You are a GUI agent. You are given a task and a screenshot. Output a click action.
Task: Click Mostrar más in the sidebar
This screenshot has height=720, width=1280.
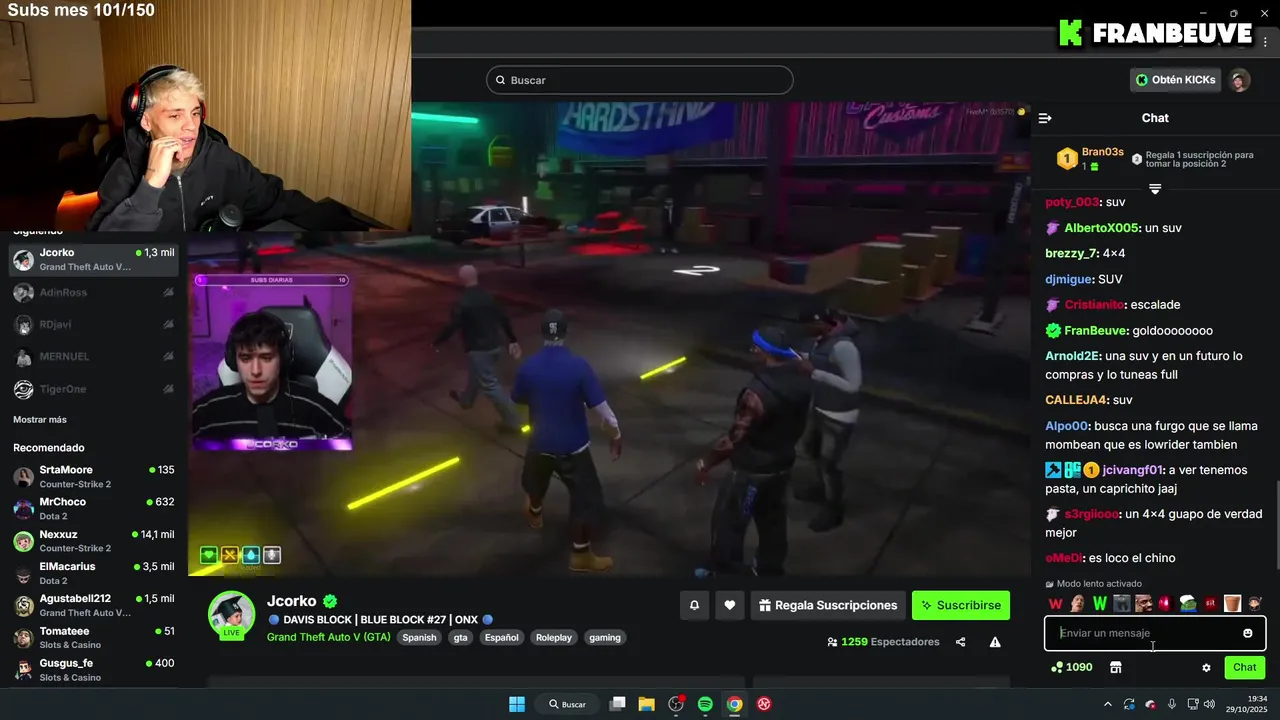coord(40,420)
